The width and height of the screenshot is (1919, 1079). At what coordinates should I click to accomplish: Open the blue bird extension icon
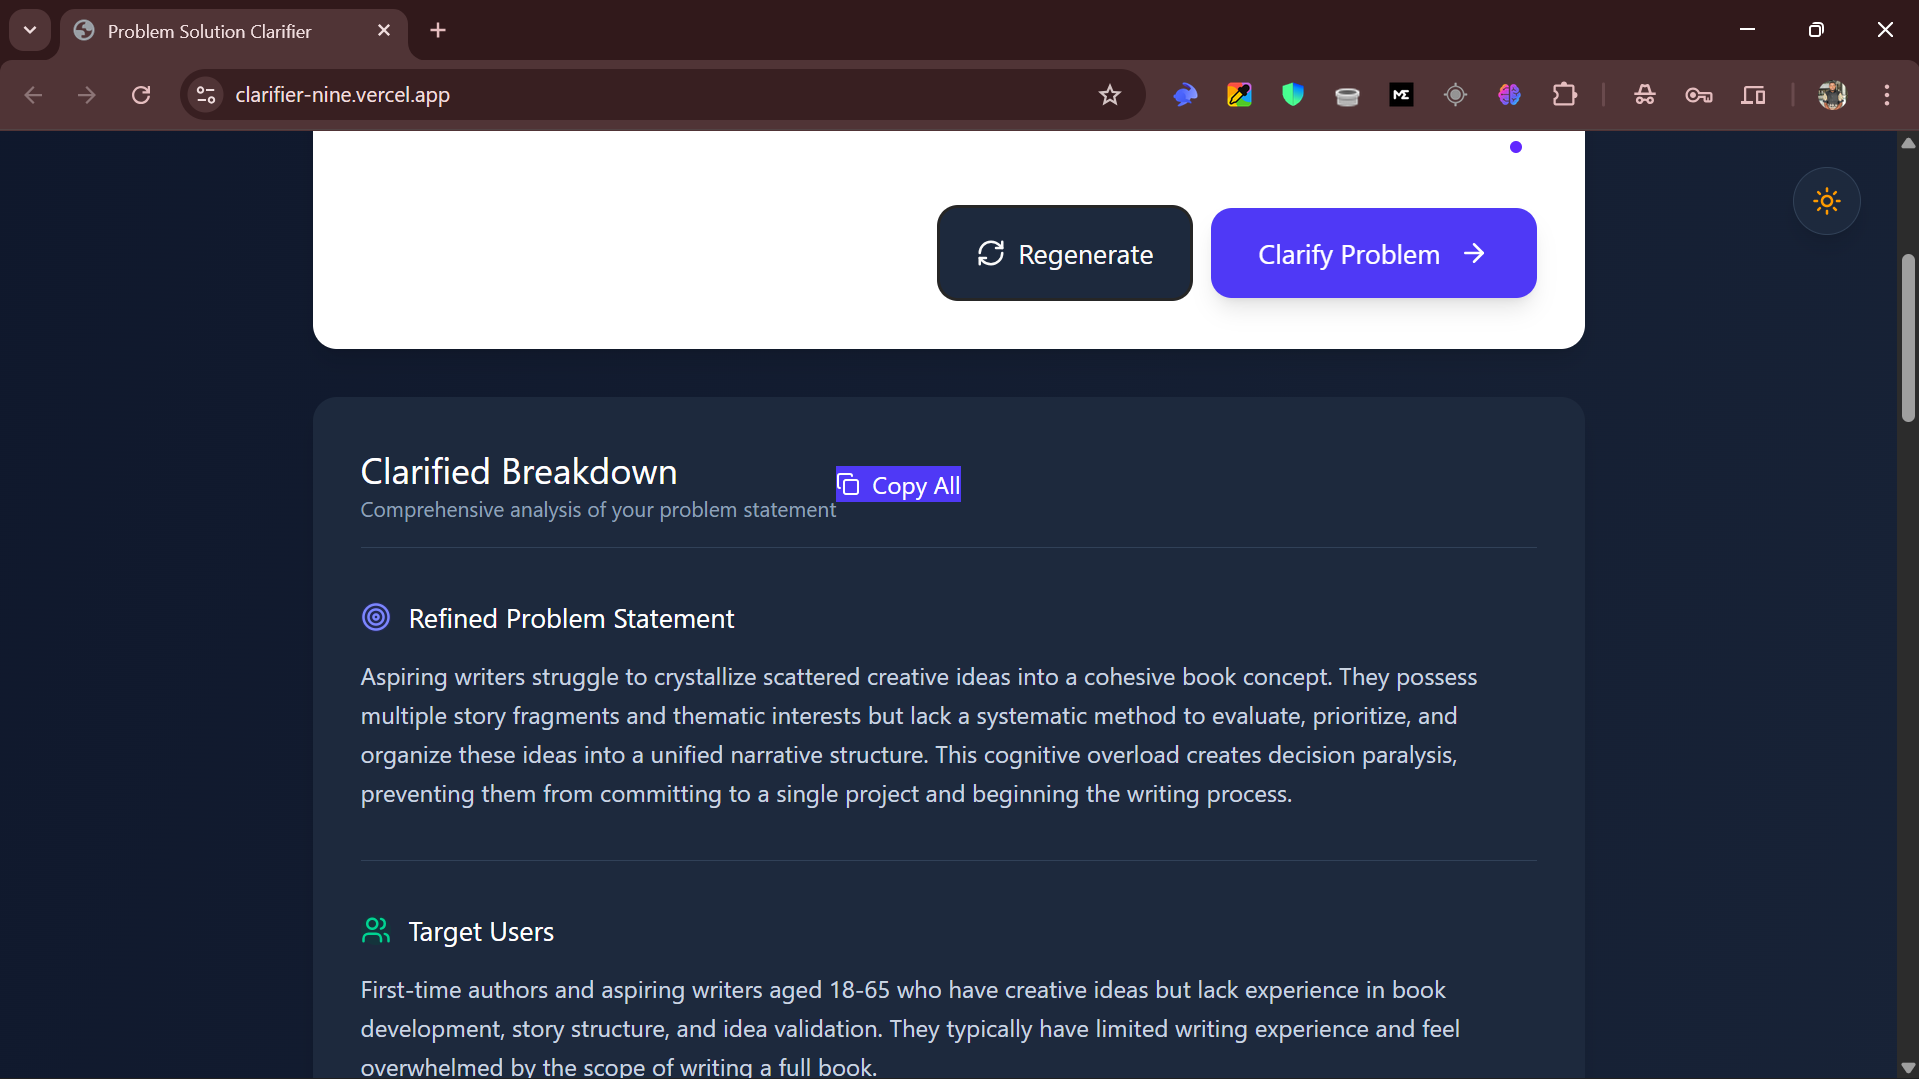[1185, 95]
